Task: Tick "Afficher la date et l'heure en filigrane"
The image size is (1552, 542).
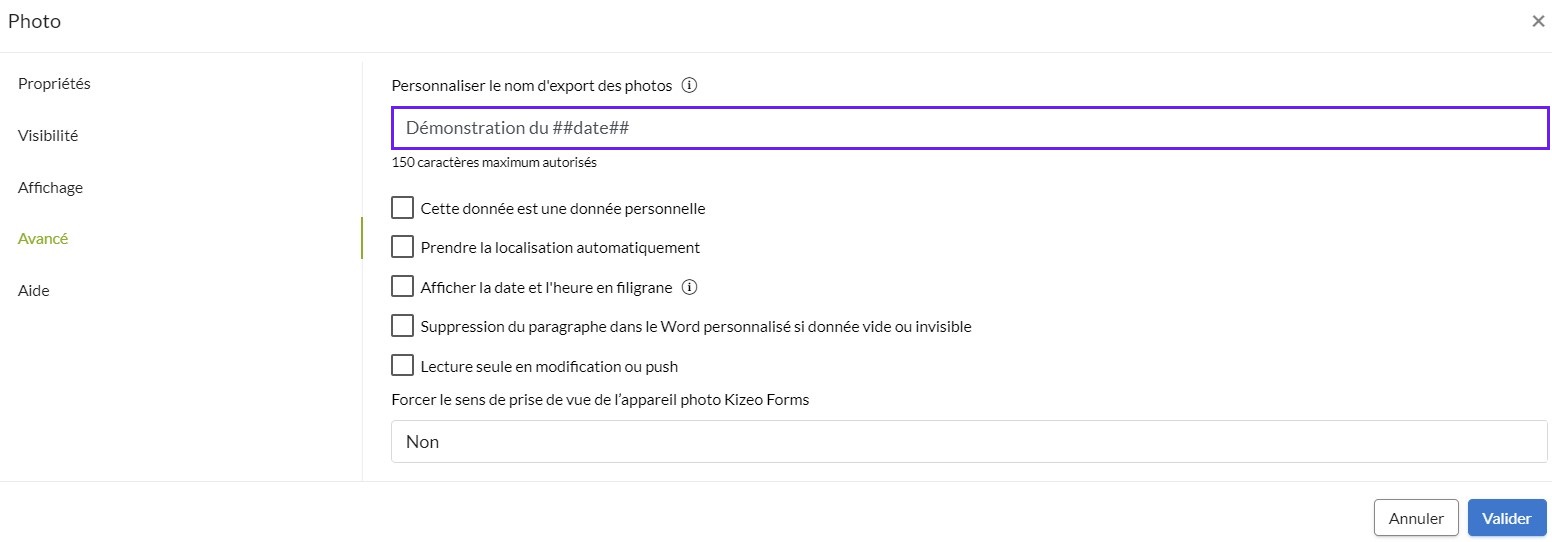Action: 402,287
